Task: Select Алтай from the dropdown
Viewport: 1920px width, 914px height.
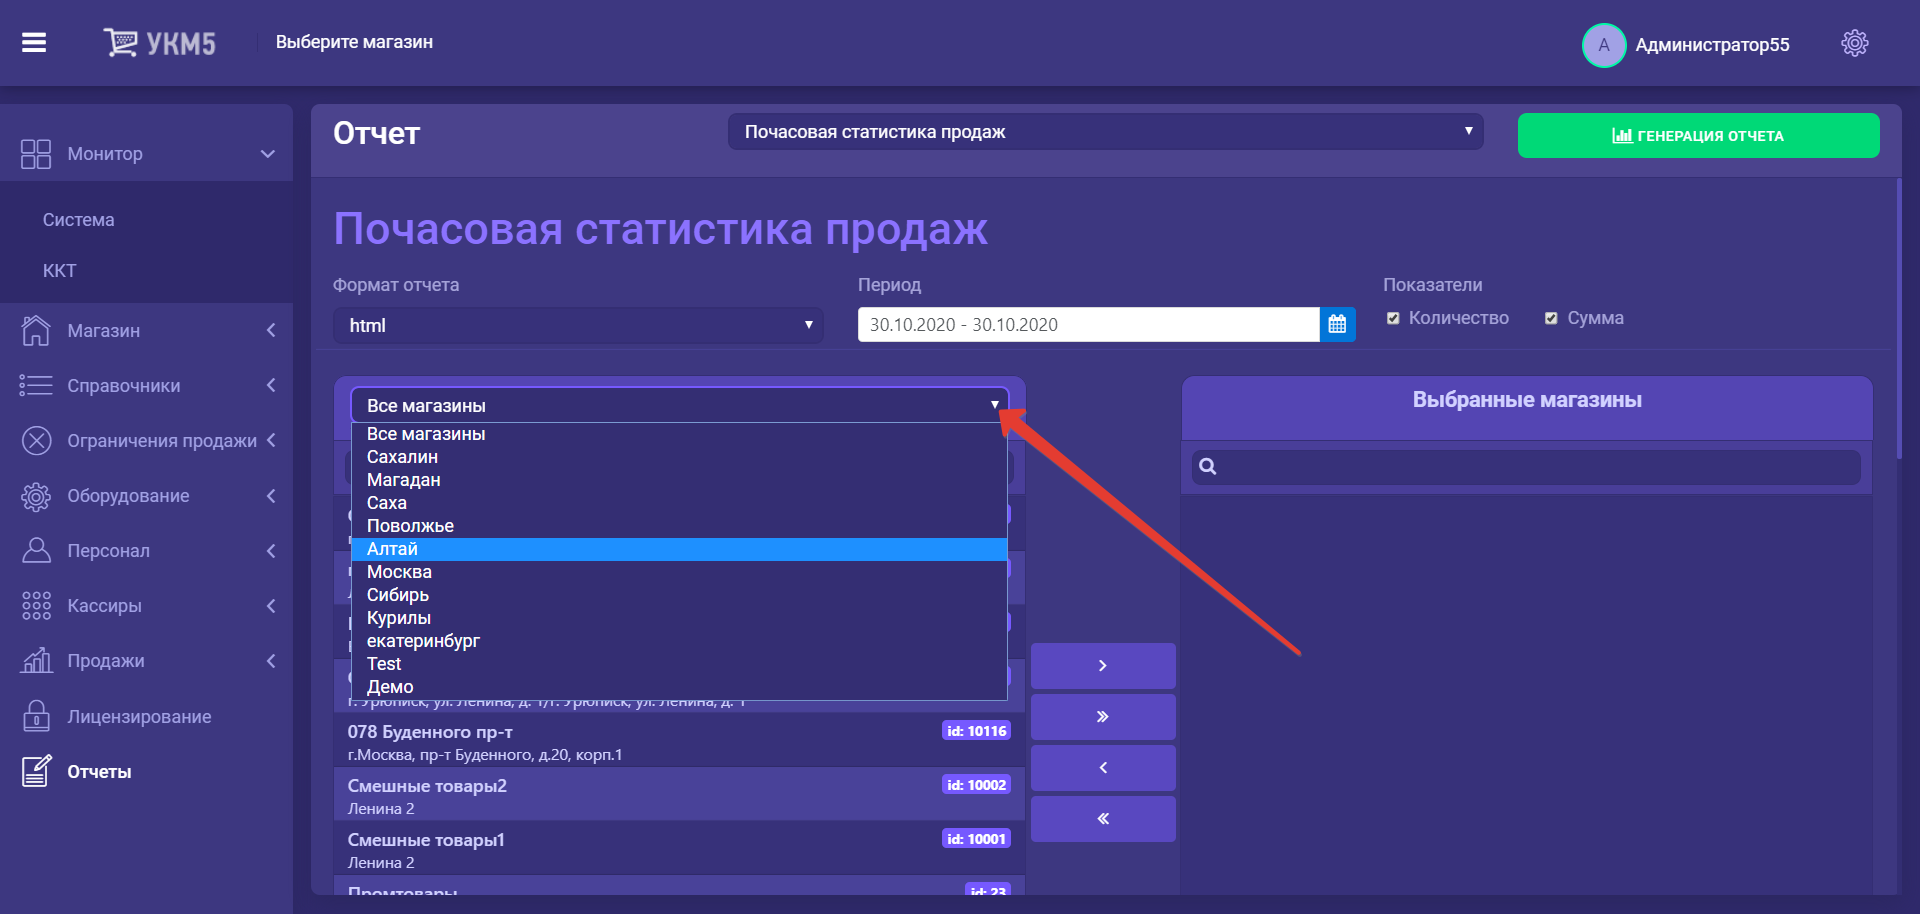Action: pos(679,549)
